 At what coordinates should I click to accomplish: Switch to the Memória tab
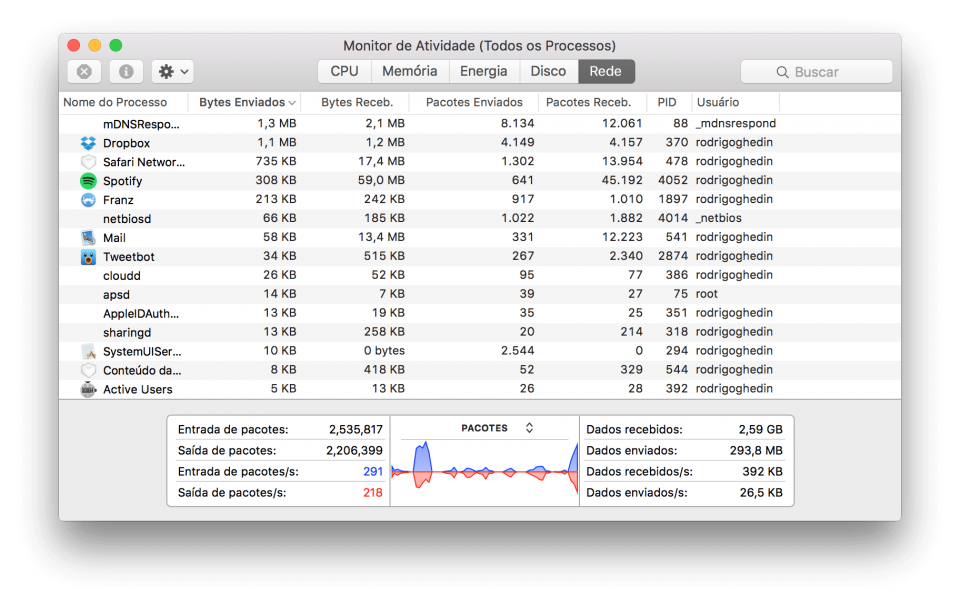click(409, 72)
